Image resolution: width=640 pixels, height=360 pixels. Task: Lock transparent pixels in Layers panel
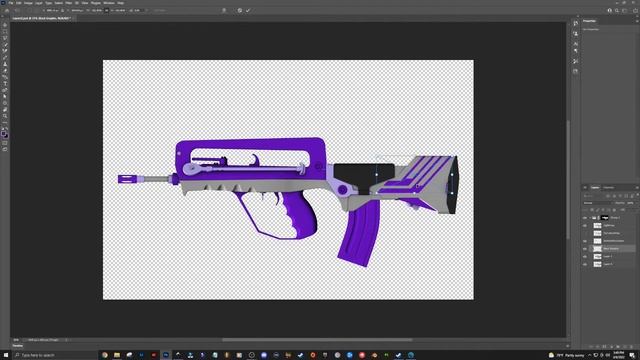click(x=592, y=210)
